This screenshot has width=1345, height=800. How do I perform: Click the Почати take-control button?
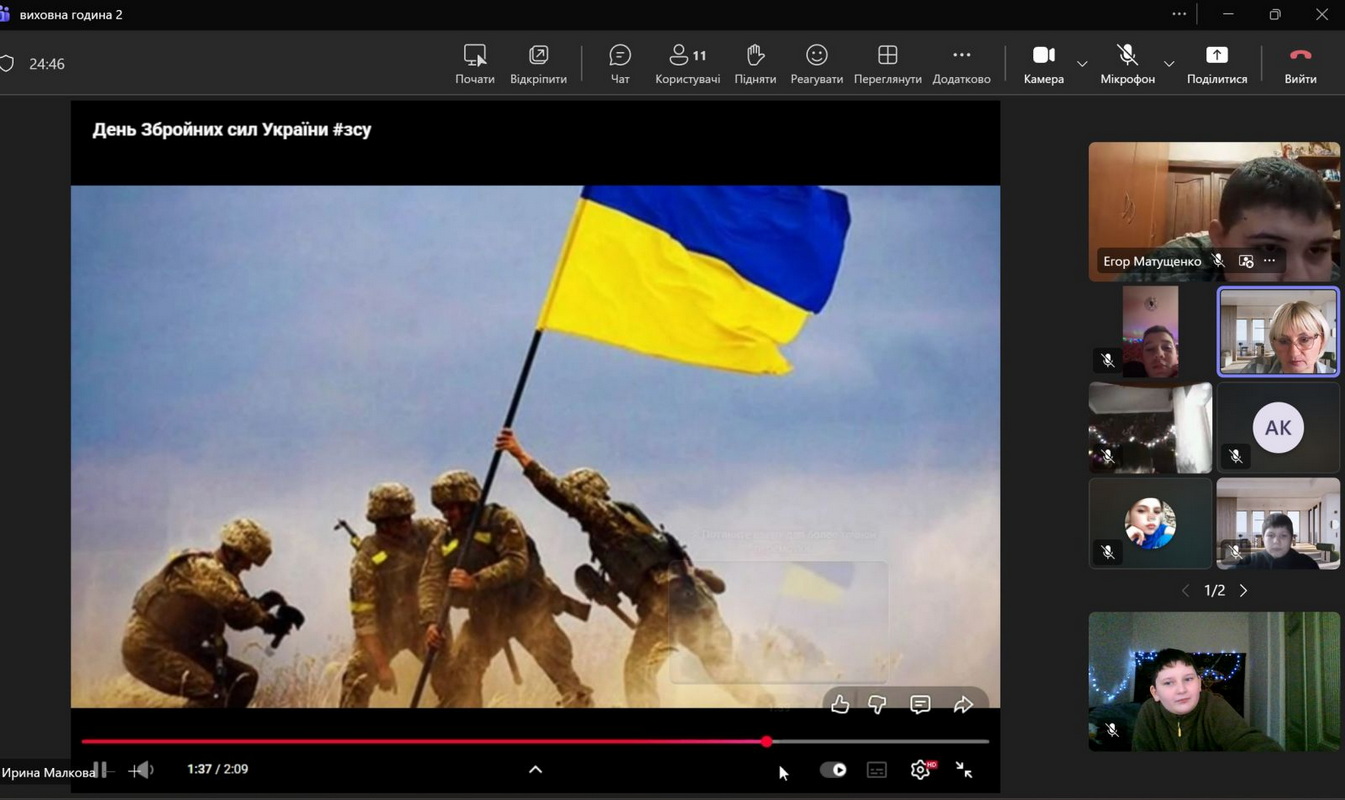(475, 64)
